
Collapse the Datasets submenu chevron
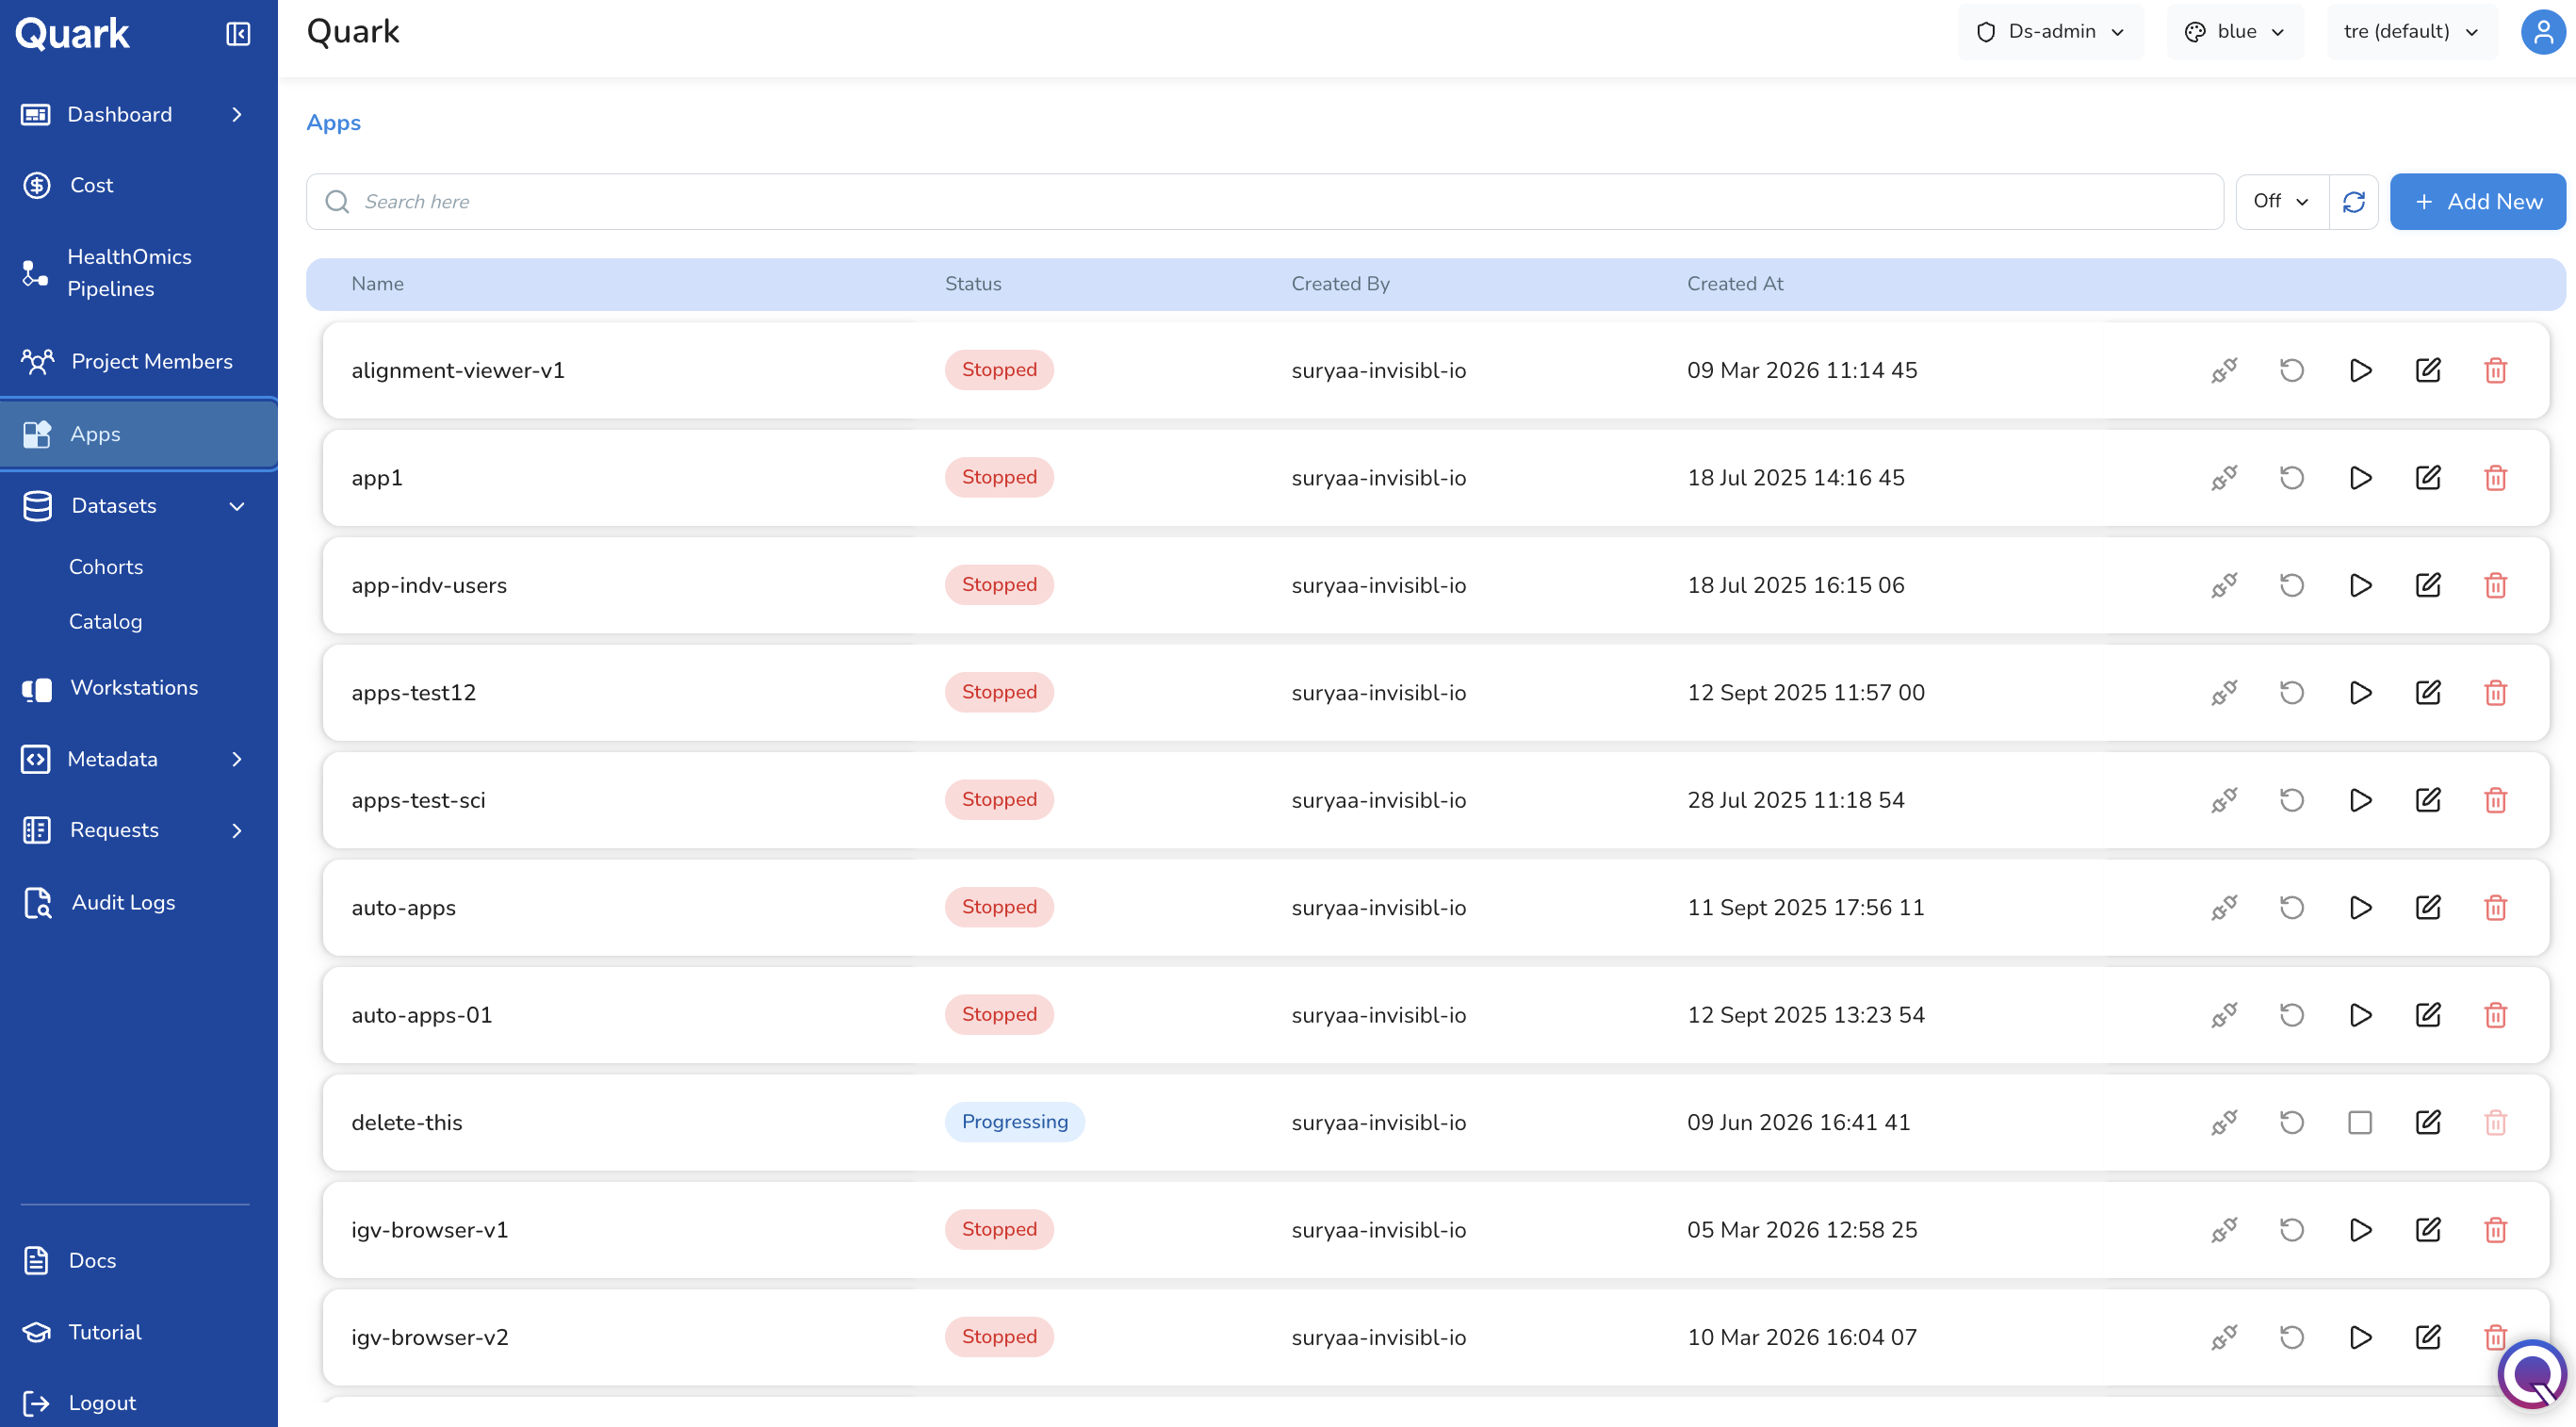237,506
